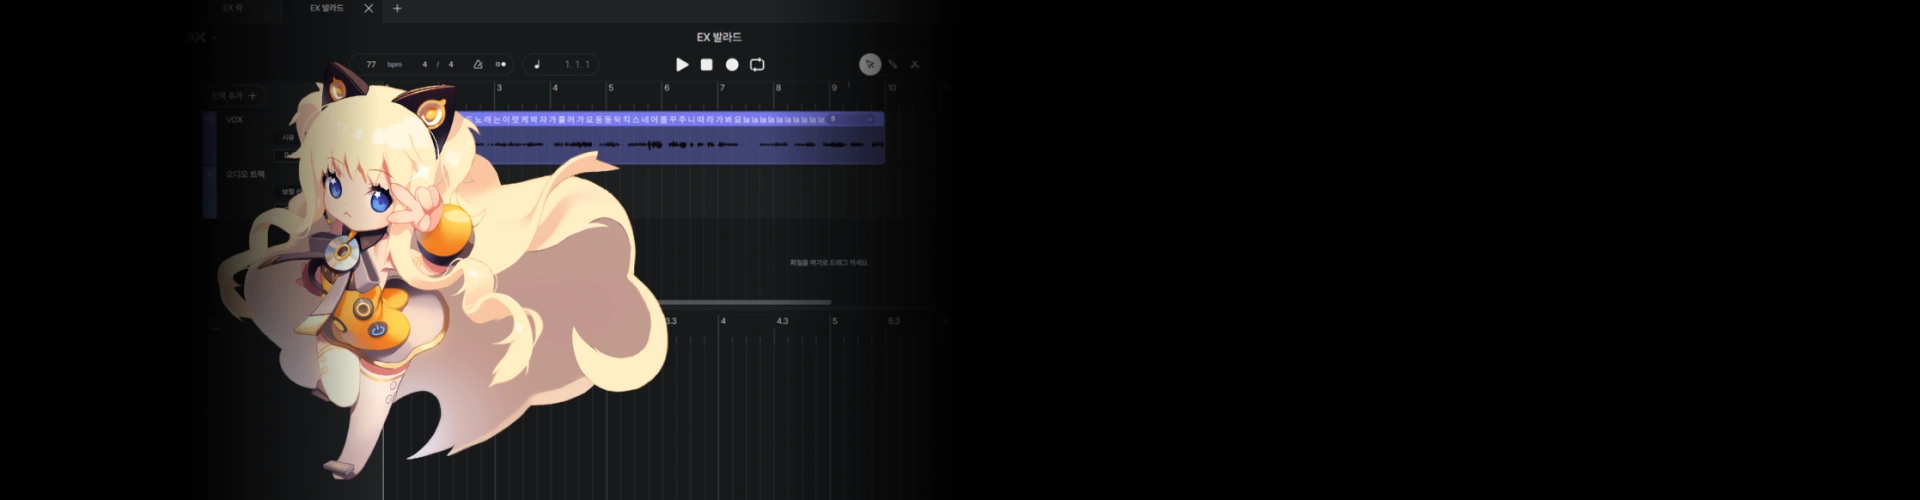1920x500 pixels.
Task: Click the horizontal scrollbar under the tracks
Action: coord(745,302)
